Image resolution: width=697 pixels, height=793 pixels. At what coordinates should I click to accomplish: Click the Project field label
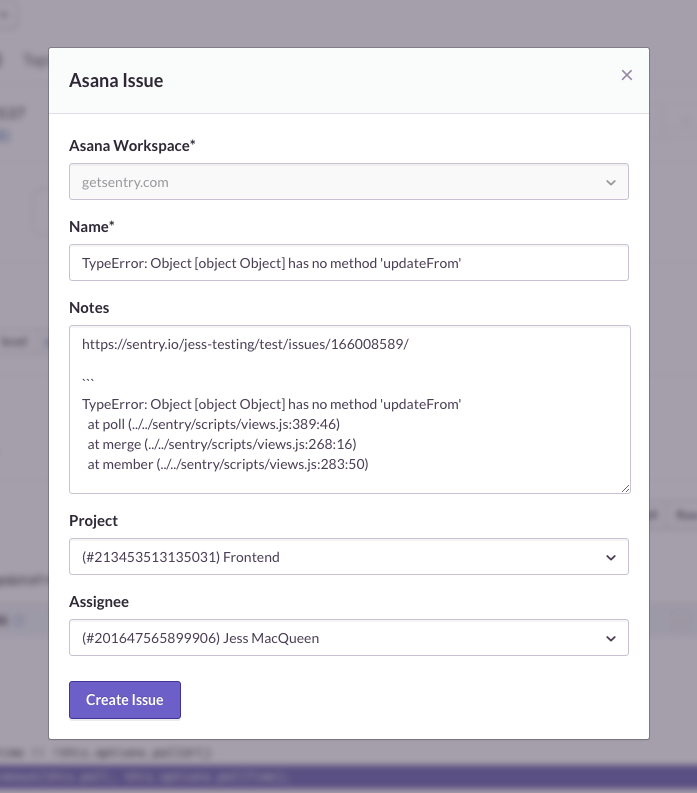[x=93, y=521]
